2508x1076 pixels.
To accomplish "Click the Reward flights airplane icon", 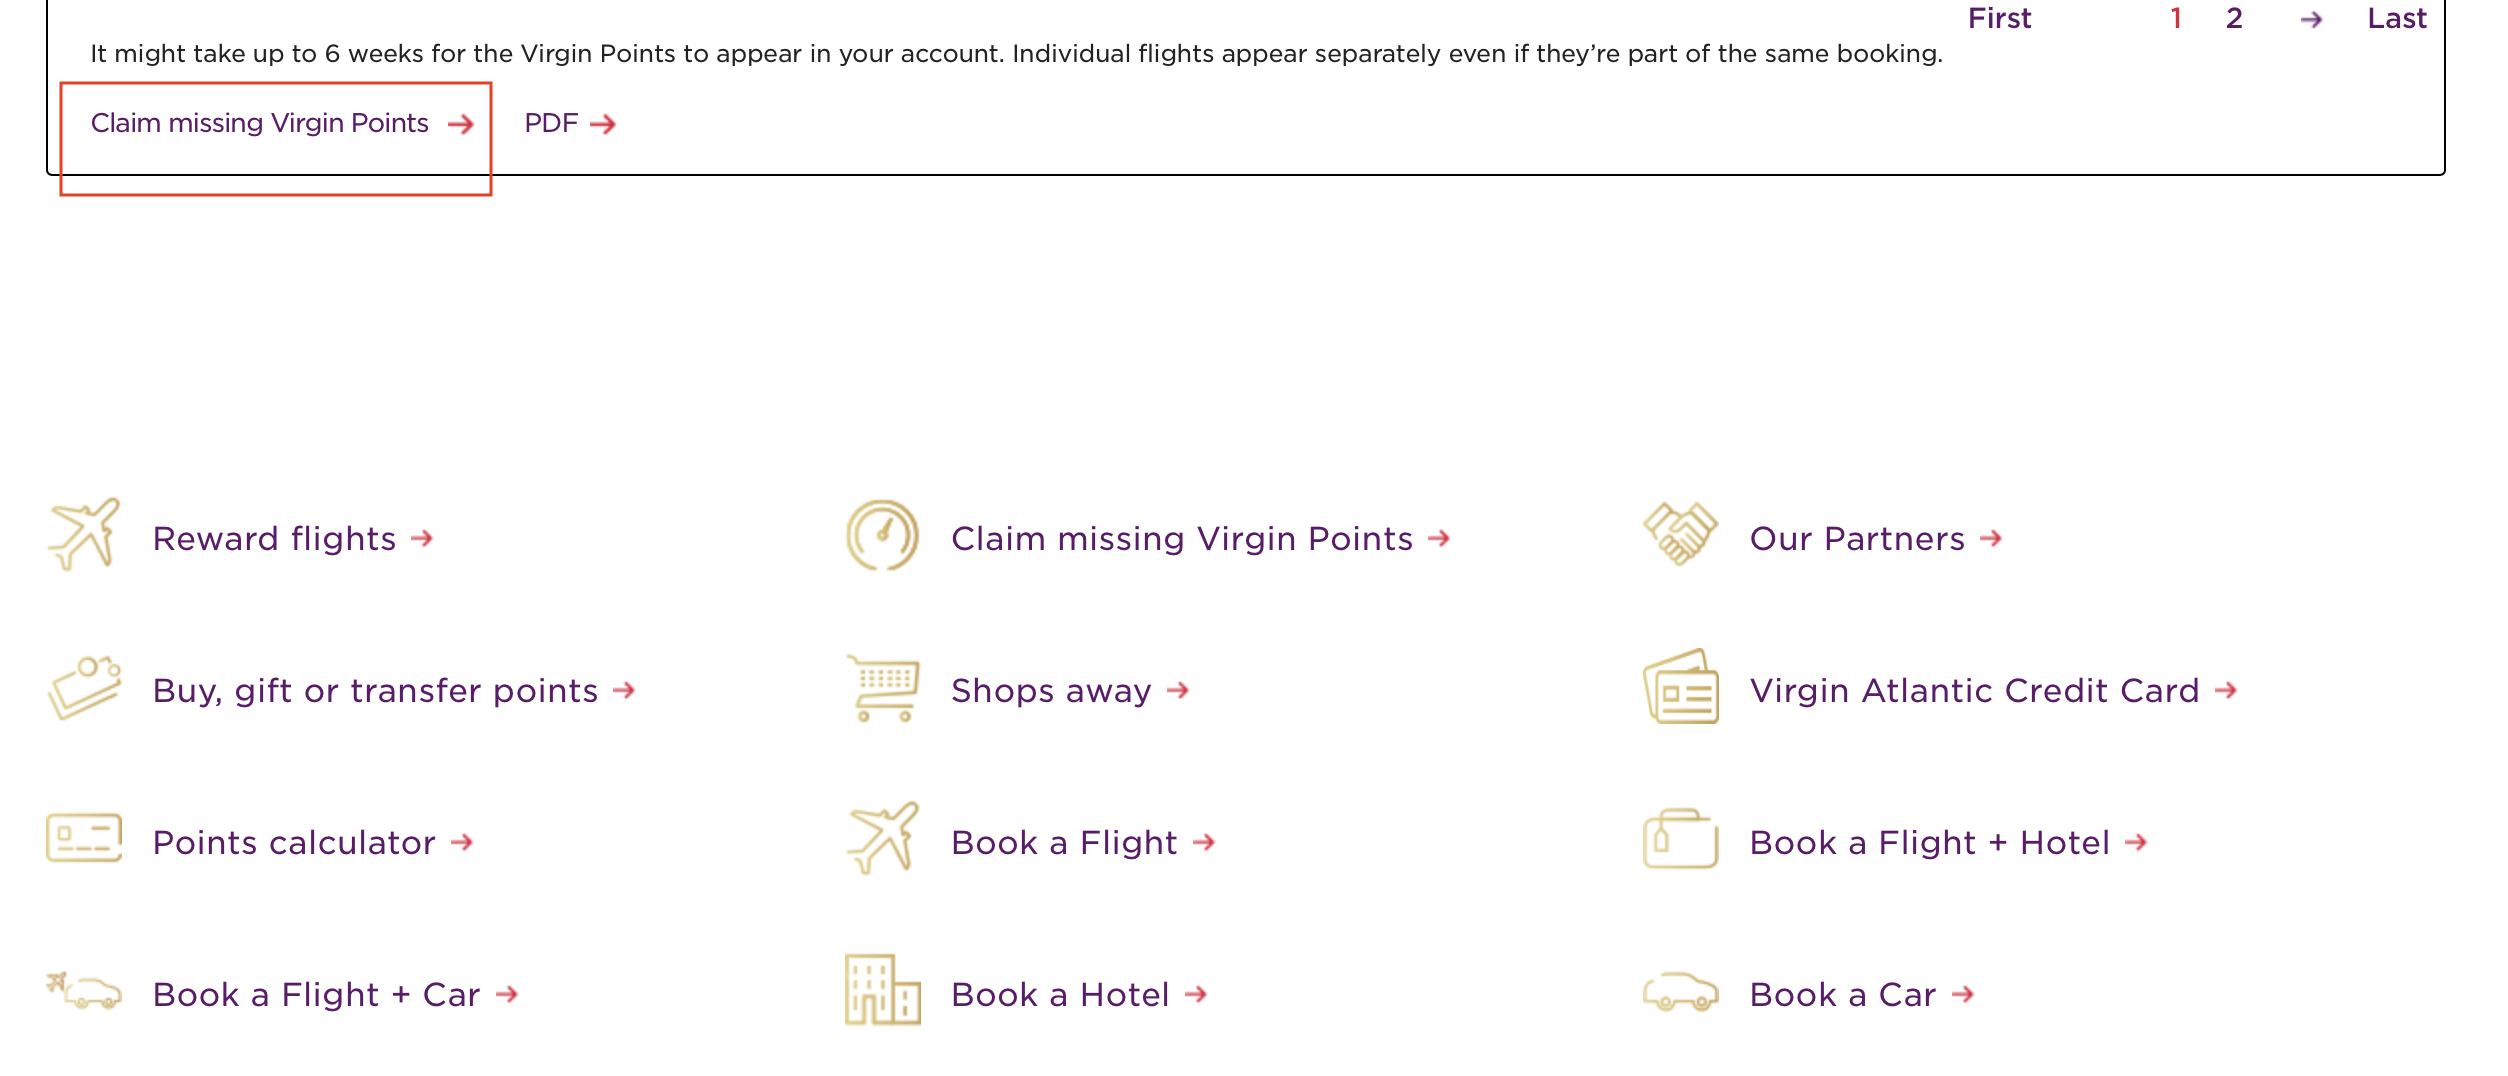I will click(x=84, y=535).
